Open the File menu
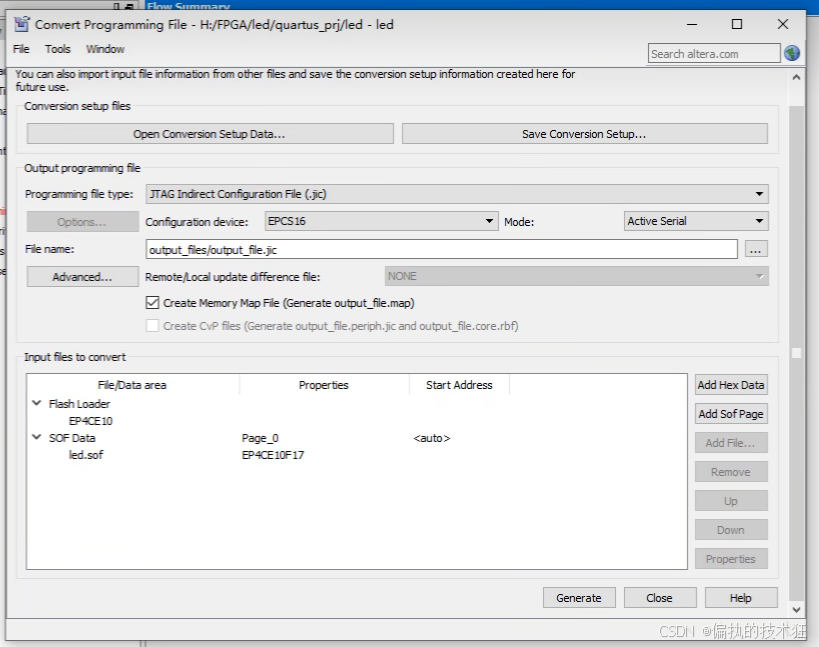819x647 pixels. (21, 49)
